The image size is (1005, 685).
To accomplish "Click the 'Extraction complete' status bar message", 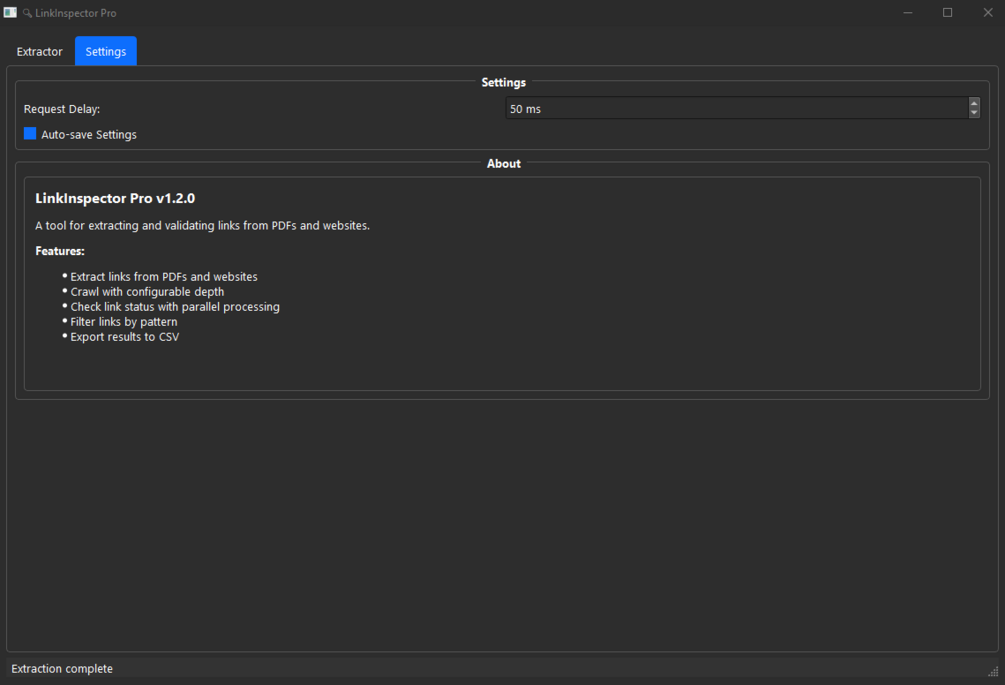I will 62,668.
